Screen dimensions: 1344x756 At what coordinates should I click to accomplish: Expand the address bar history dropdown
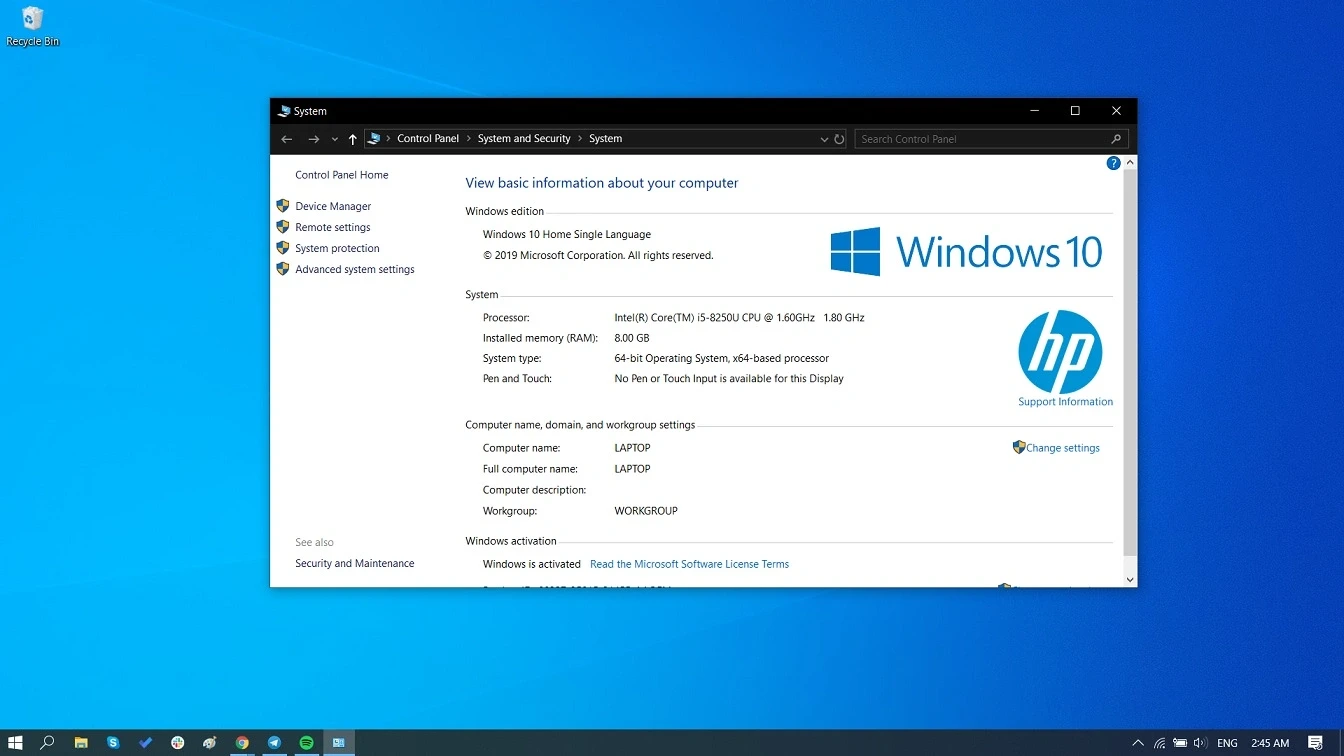pyautogui.click(x=824, y=139)
